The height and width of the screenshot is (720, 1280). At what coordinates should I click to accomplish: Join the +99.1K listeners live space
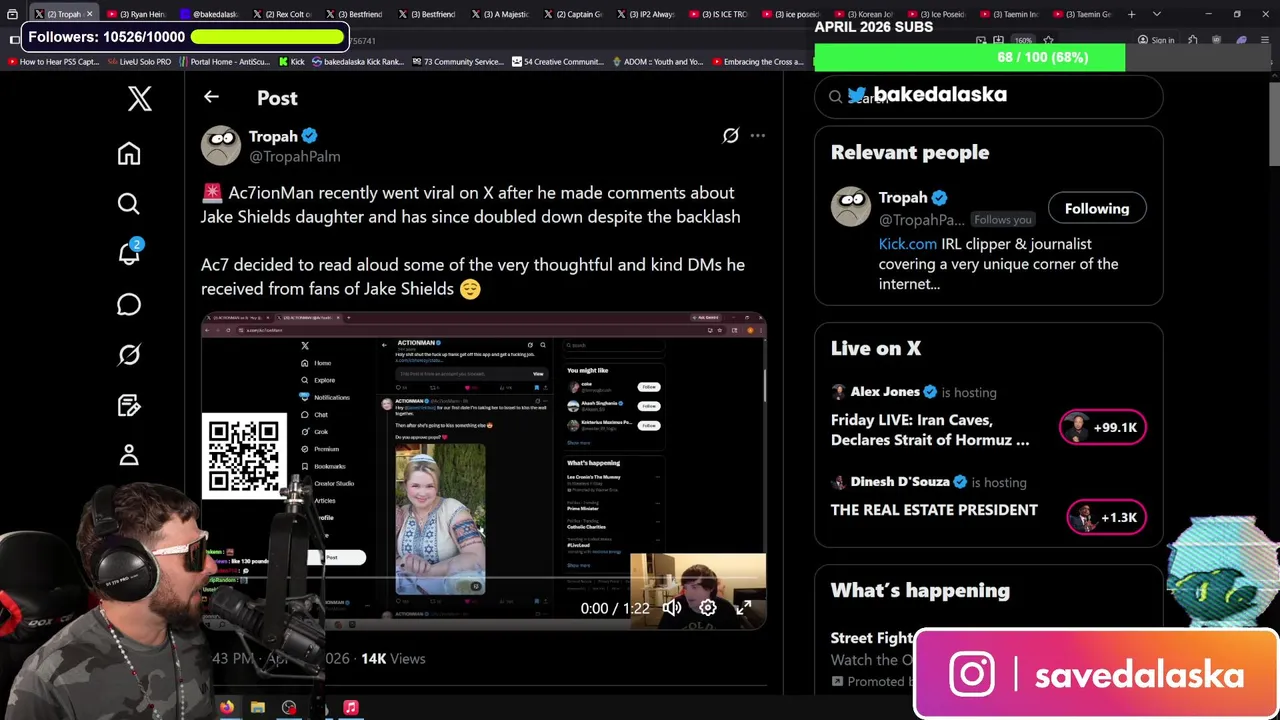[1102, 427]
